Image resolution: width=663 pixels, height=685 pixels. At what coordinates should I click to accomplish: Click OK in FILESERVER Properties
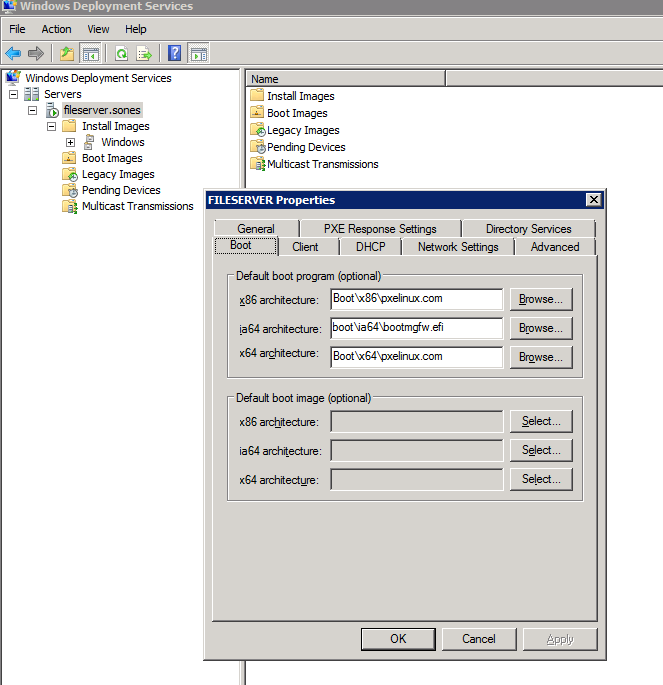(x=398, y=639)
